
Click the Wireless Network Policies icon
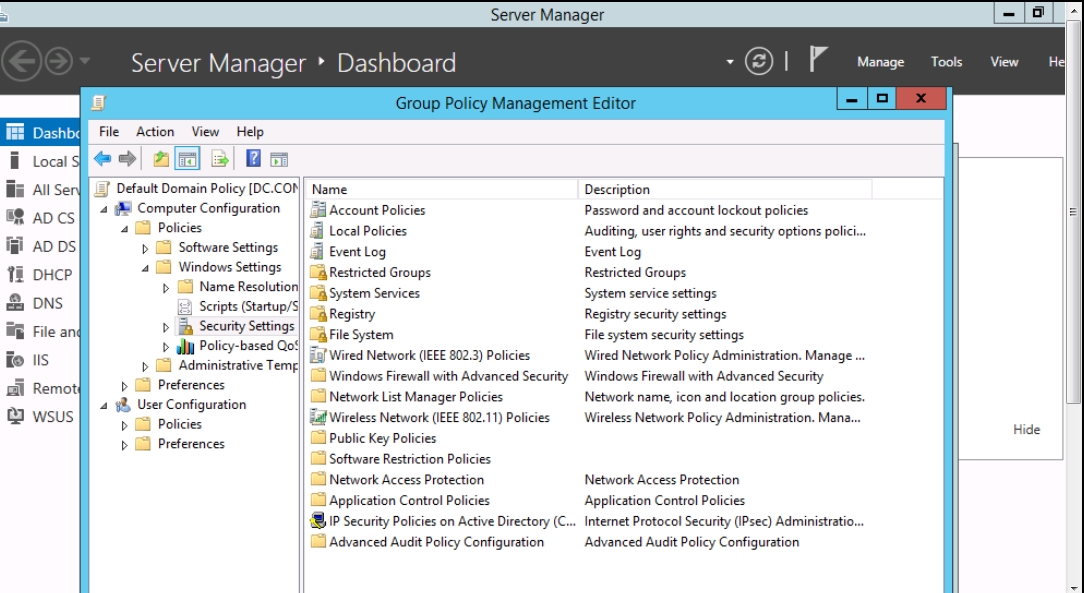point(318,417)
